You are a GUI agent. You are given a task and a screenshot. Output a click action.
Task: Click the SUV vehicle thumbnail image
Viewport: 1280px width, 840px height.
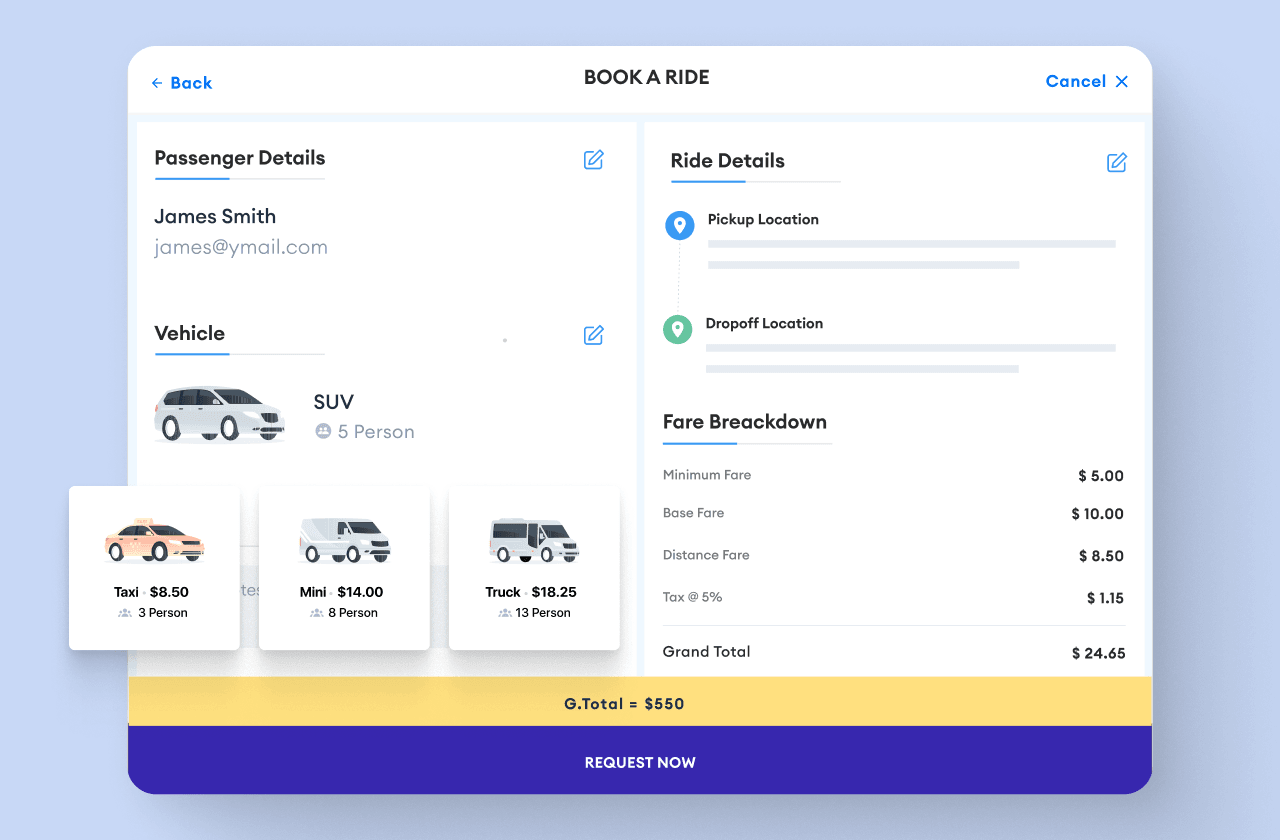(x=220, y=413)
